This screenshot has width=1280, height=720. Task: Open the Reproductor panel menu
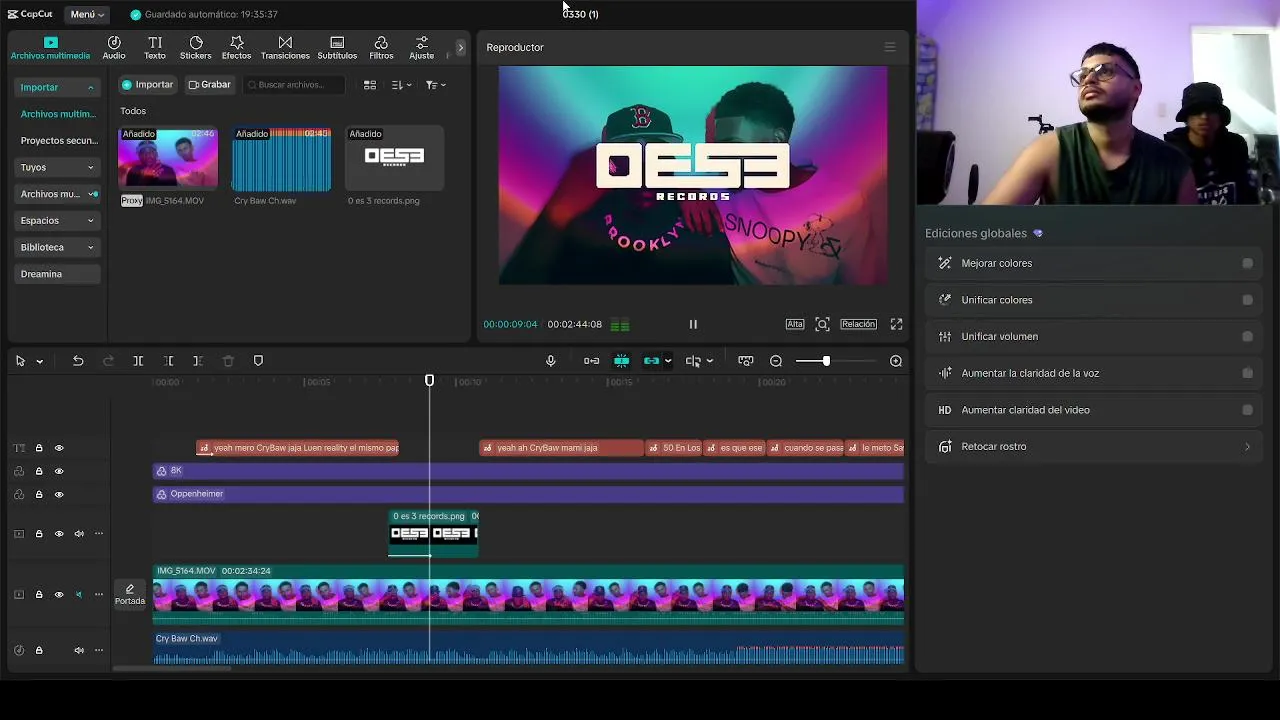click(x=890, y=47)
